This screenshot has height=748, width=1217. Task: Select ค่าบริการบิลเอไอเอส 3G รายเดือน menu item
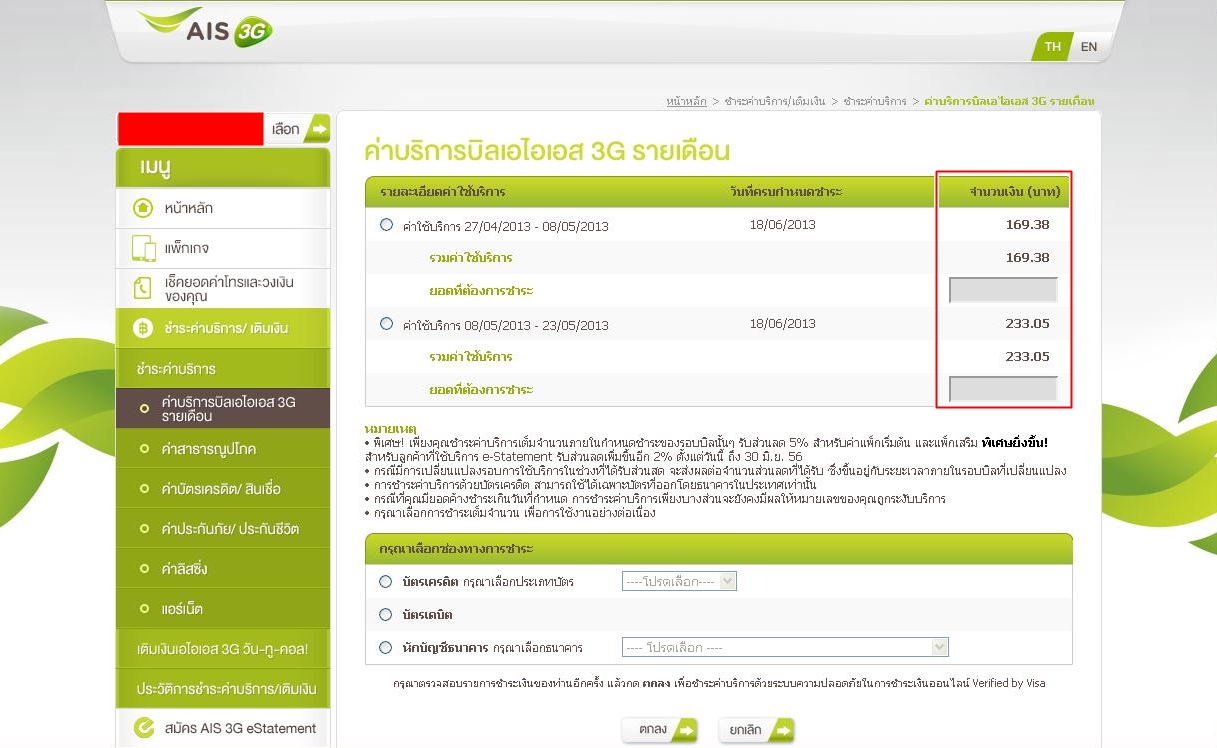point(223,408)
